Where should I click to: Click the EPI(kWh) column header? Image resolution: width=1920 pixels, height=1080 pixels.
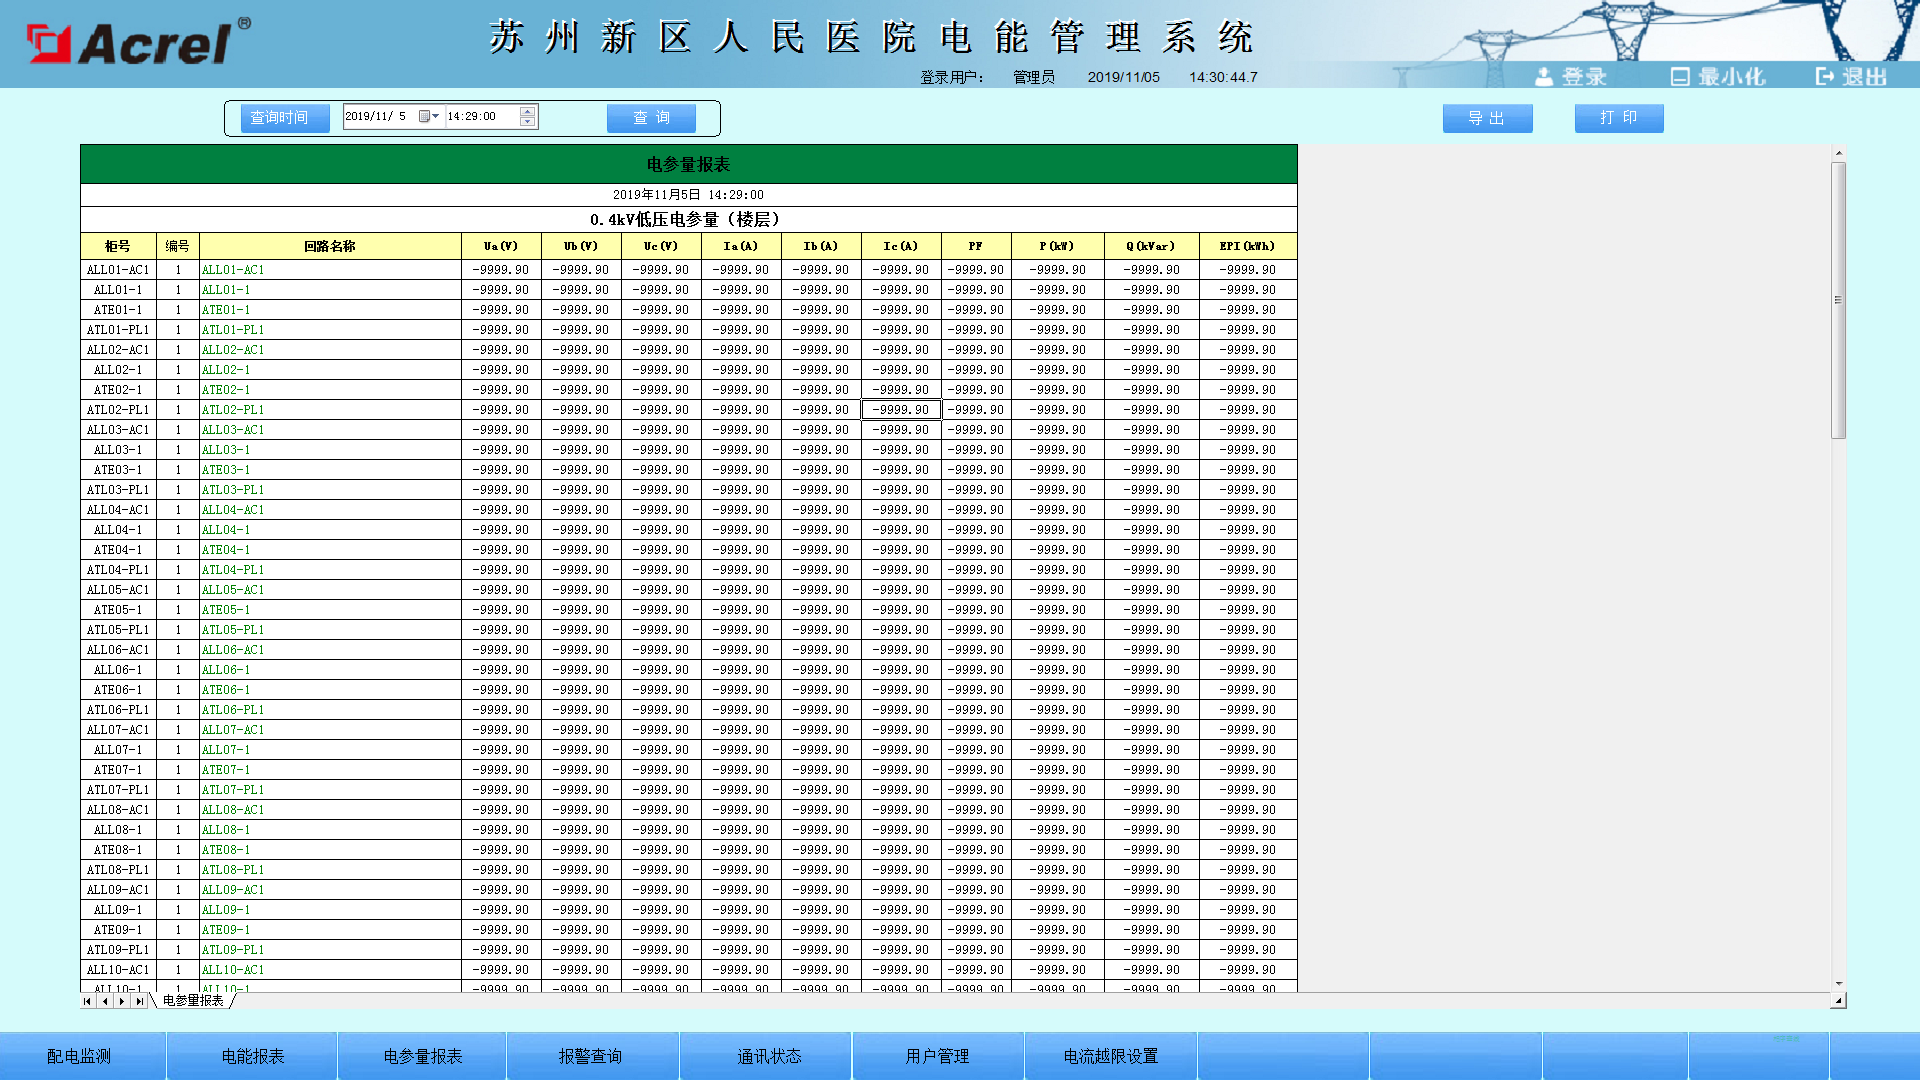point(1247,246)
